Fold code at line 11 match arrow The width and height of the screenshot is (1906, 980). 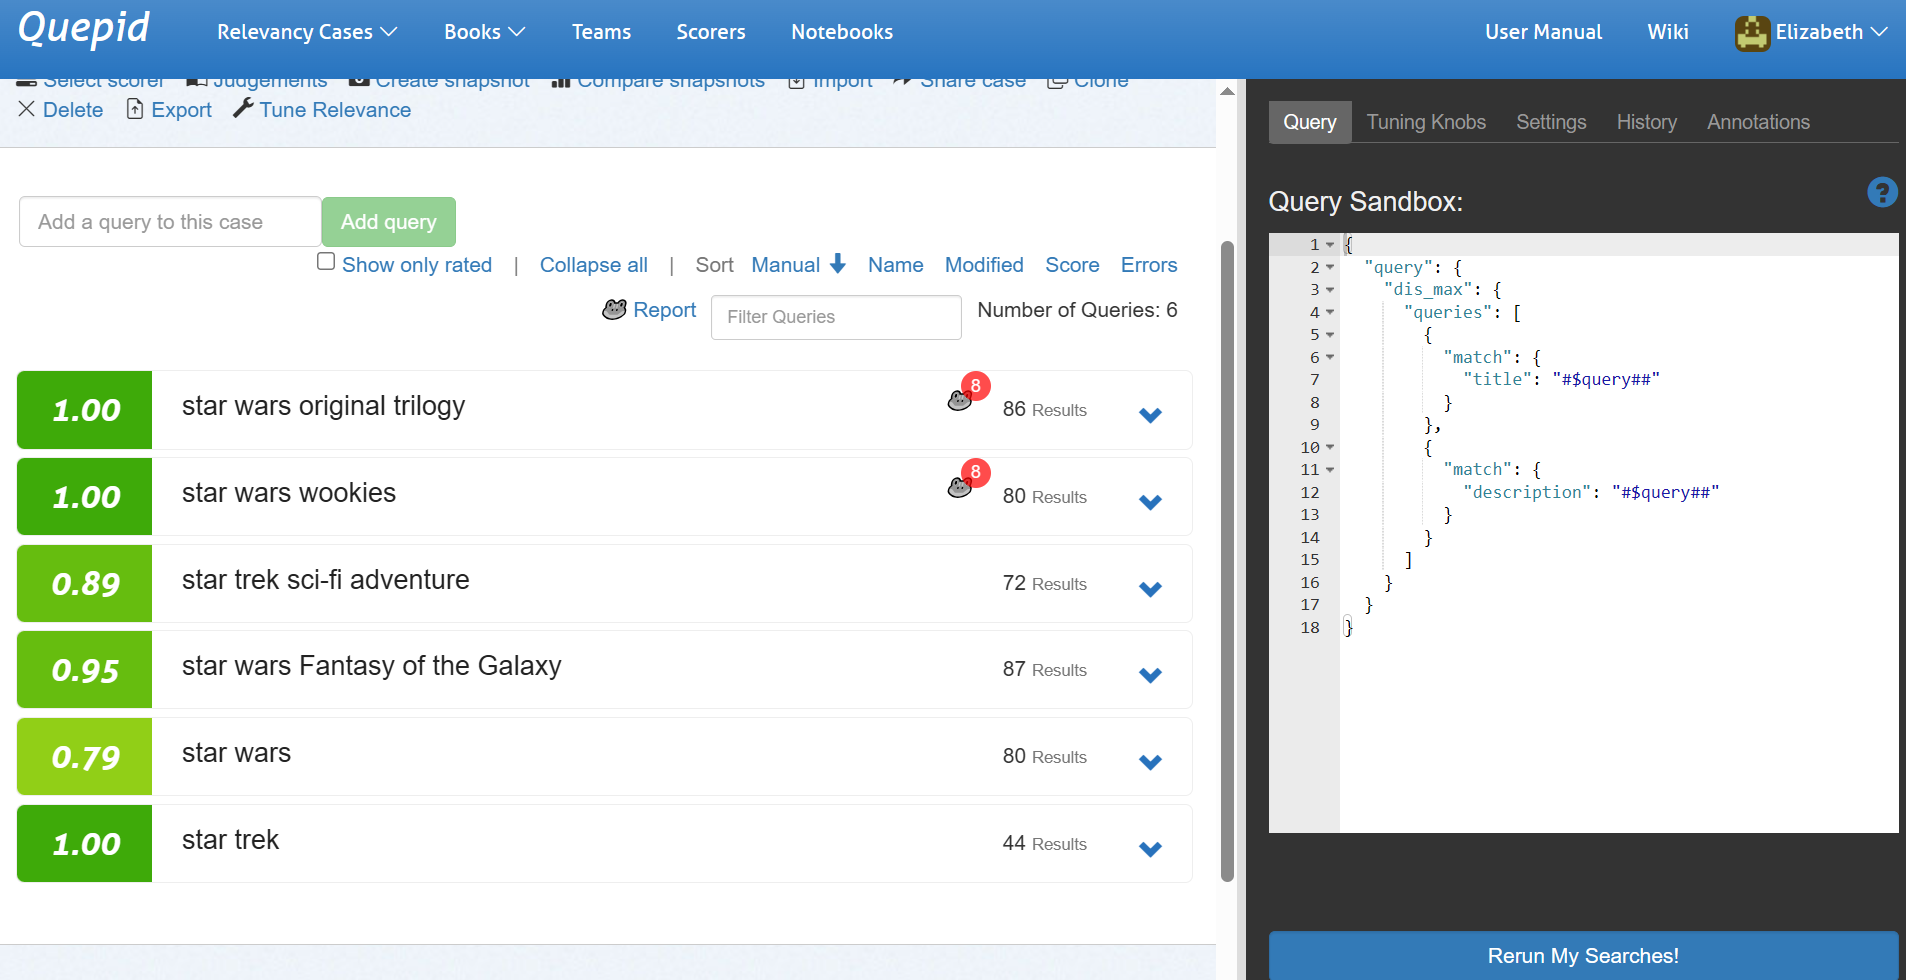point(1330,469)
